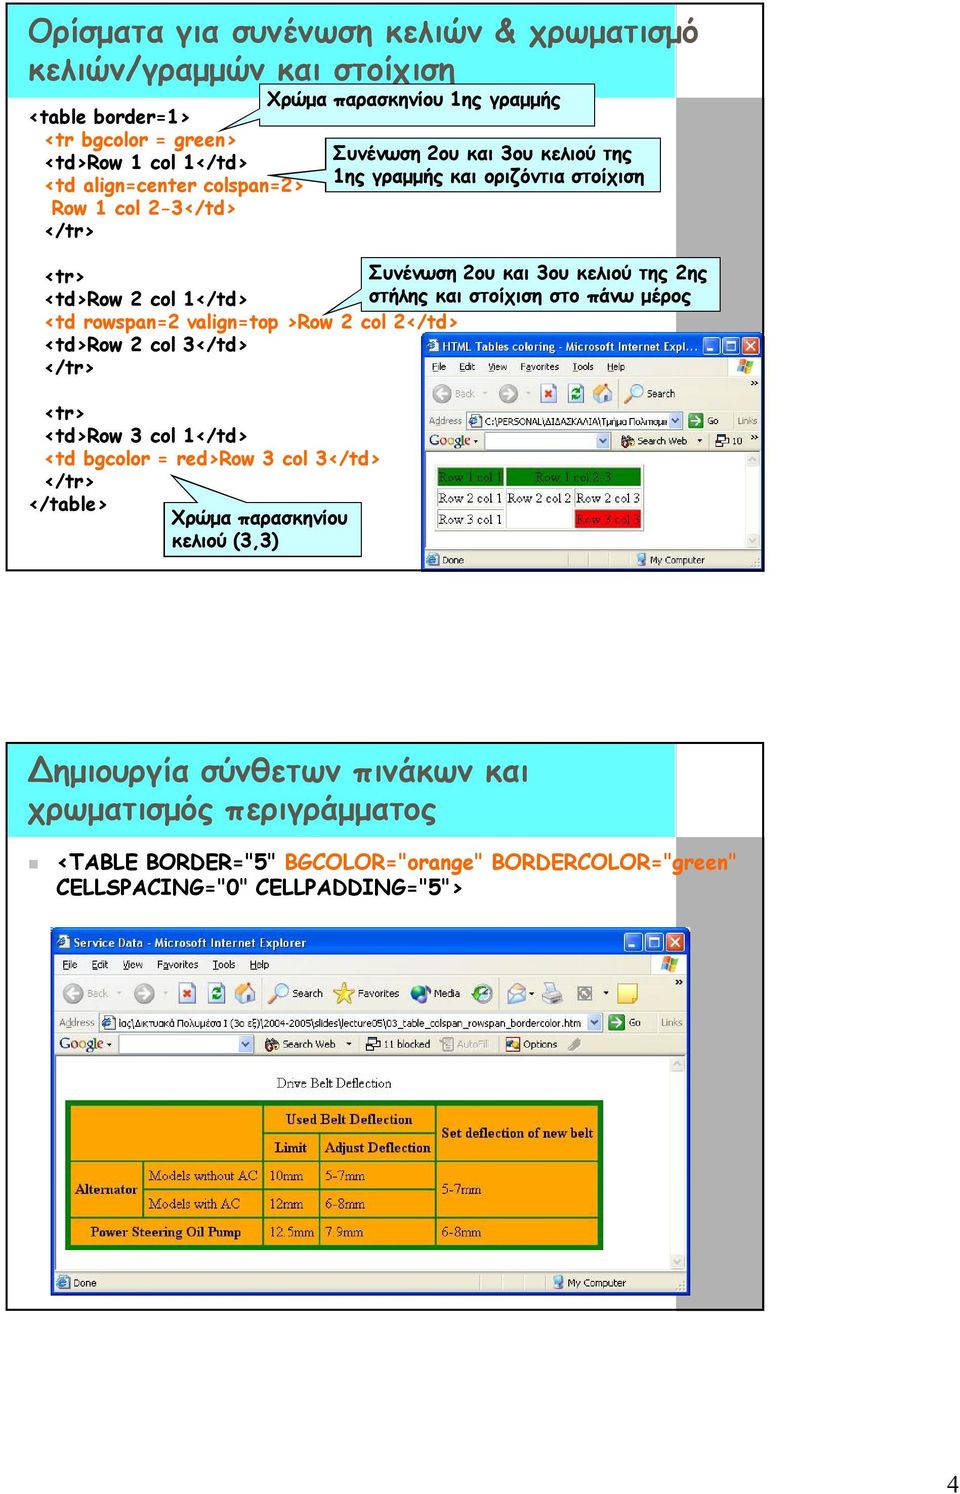The height and width of the screenshot is (1494, 960).
Task: Click Back arrow in HTML Tables coloring window
Action: pyautogui.click(x=442, y=394)
